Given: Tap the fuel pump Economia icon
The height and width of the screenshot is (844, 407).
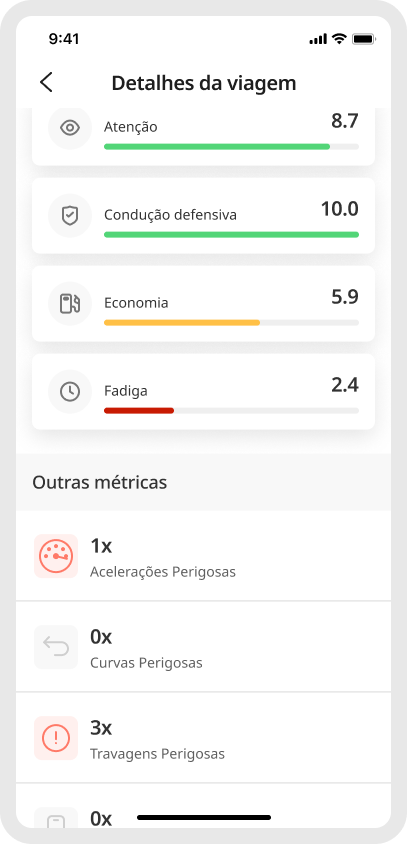Looking at the screenshot, I should coord(70,304).
